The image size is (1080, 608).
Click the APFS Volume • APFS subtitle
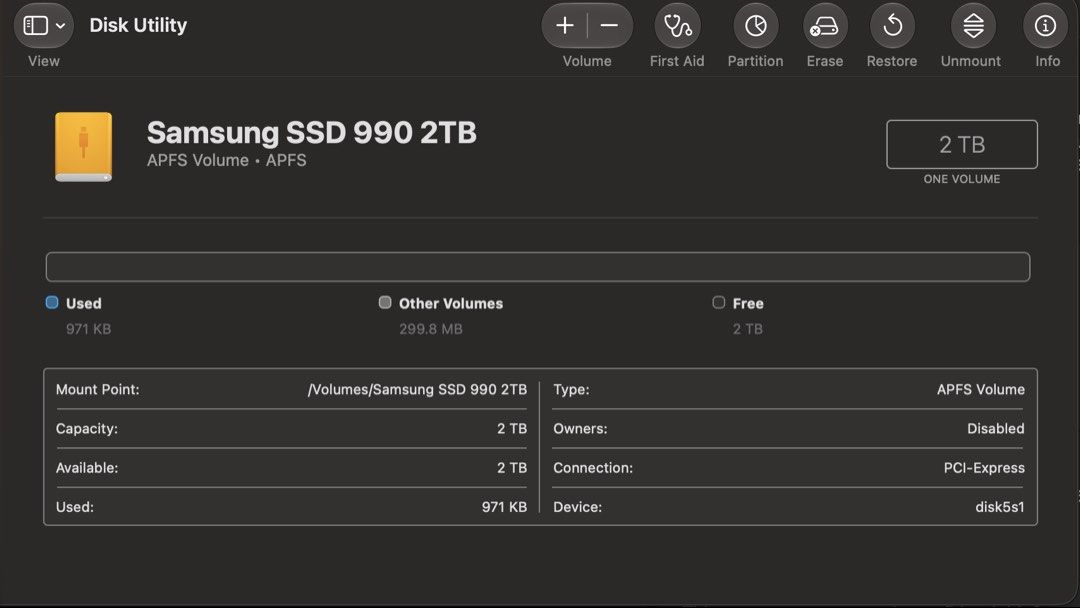point(227,160)
